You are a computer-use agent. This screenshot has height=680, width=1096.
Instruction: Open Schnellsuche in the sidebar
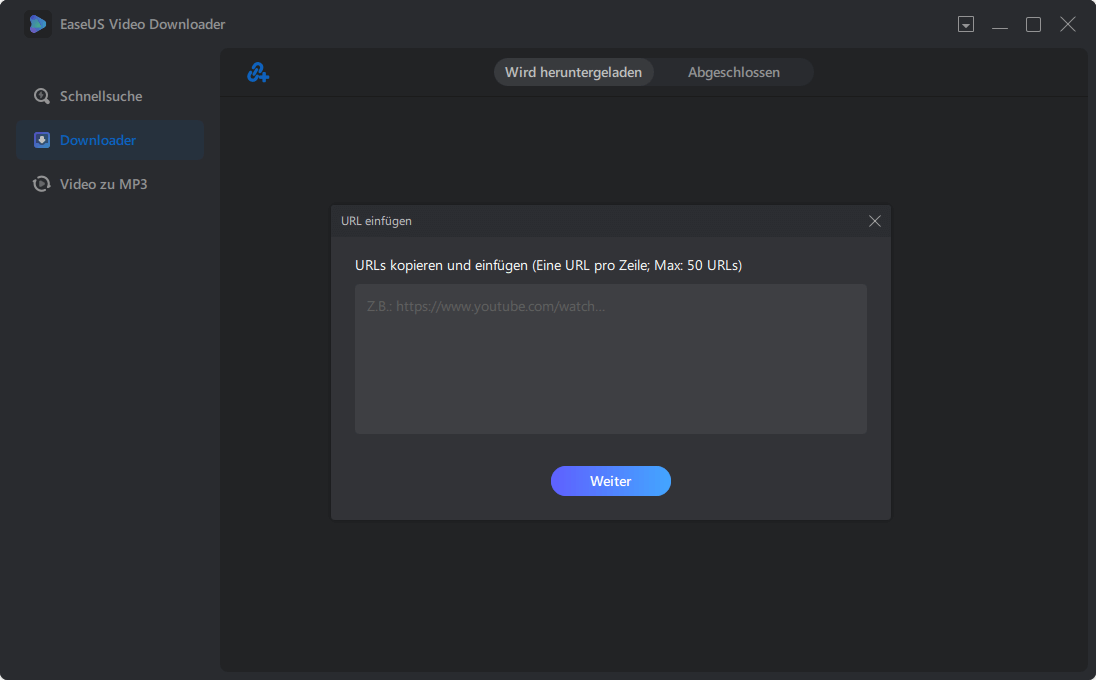pyautogui.click(x=110, y=96)
